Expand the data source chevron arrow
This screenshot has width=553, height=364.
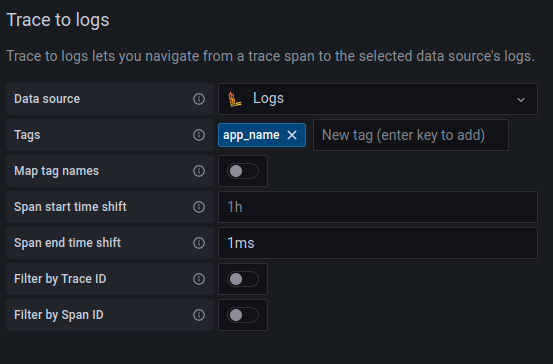click(x=521, y=100)
